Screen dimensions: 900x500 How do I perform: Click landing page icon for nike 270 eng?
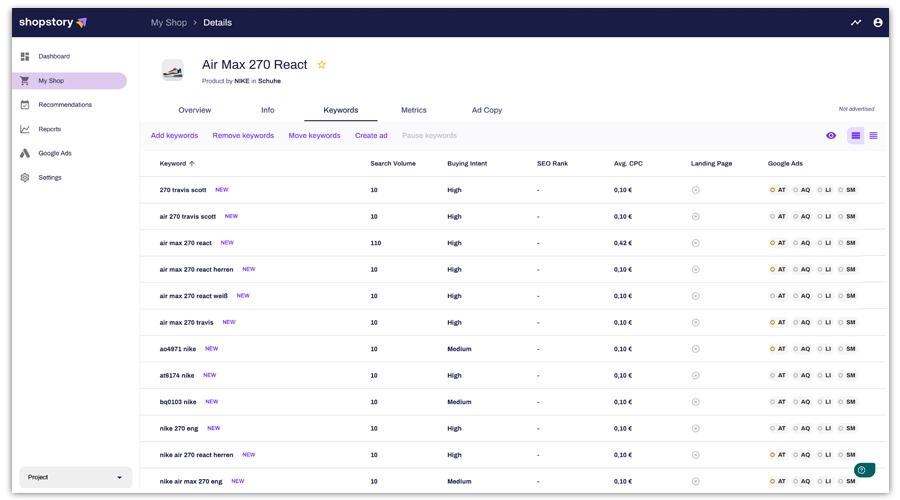[696, 428]
